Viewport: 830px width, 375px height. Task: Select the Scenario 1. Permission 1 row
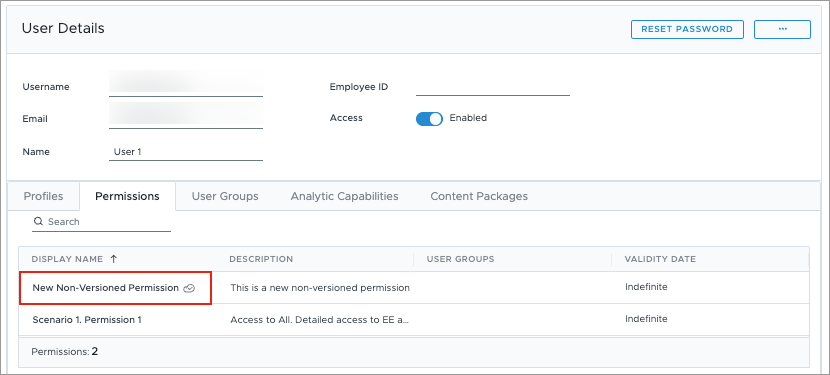(x=413, y=319)
